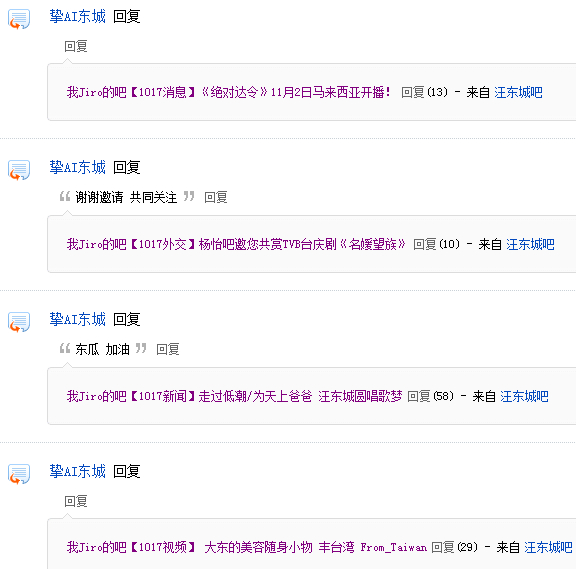The image size is (576, 569).
Task: Visit 汪东城吧 from the 名媛望族 post
Action: [x=530, y=244]
